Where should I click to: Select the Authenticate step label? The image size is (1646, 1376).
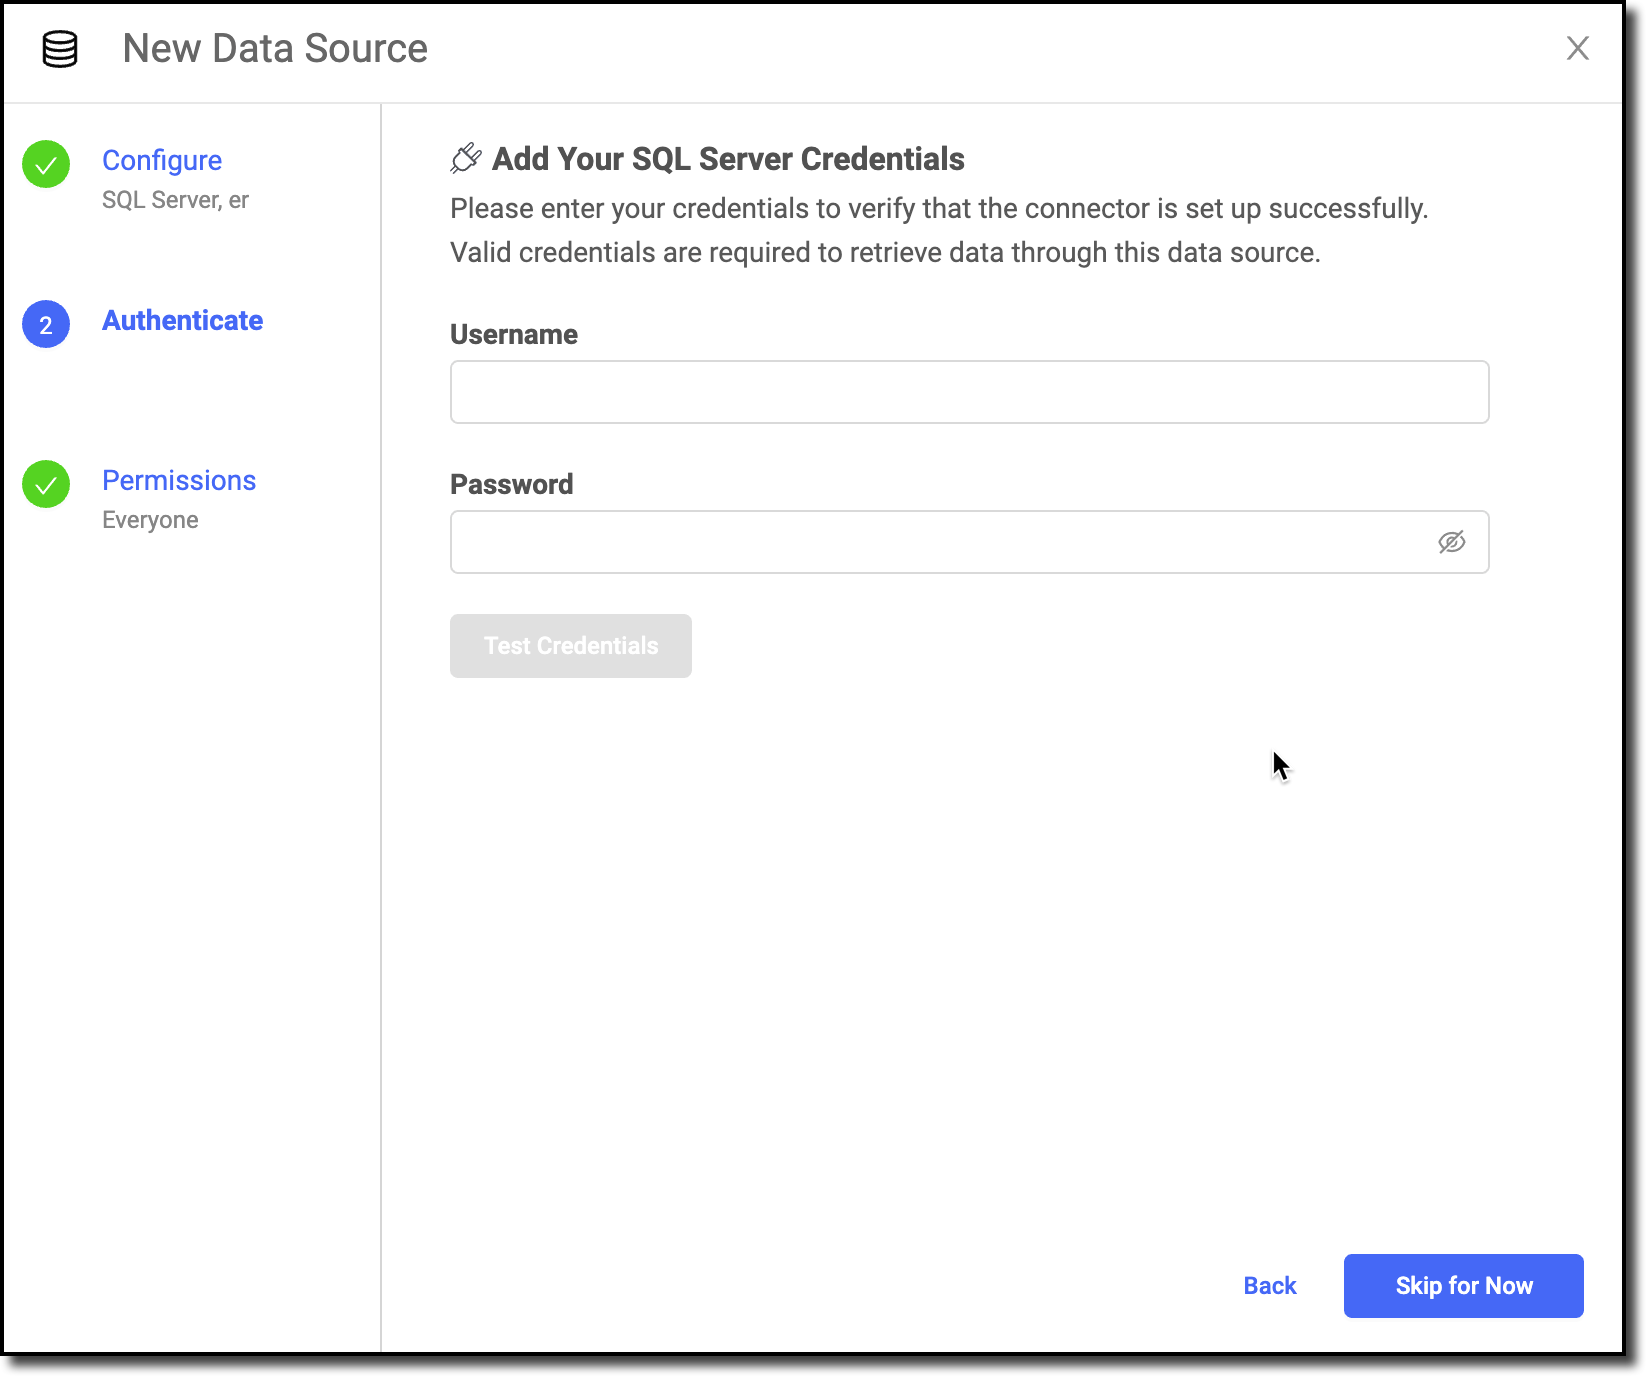[182, 320]
